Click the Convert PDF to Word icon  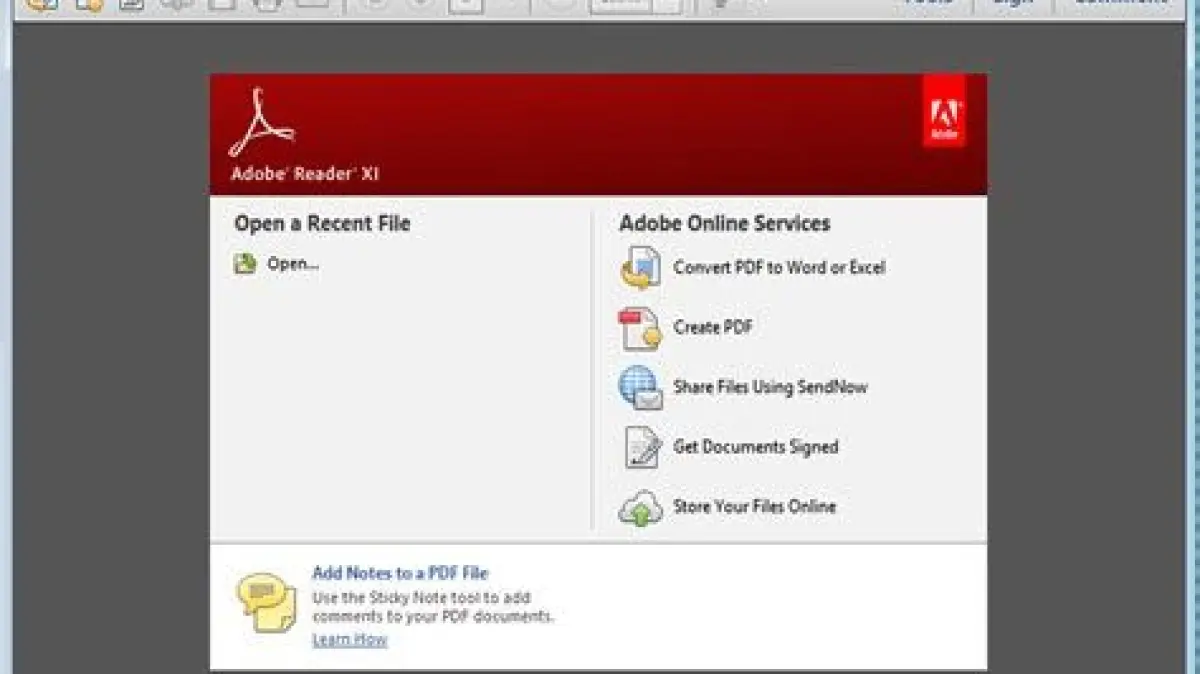(x=640, y=268)
